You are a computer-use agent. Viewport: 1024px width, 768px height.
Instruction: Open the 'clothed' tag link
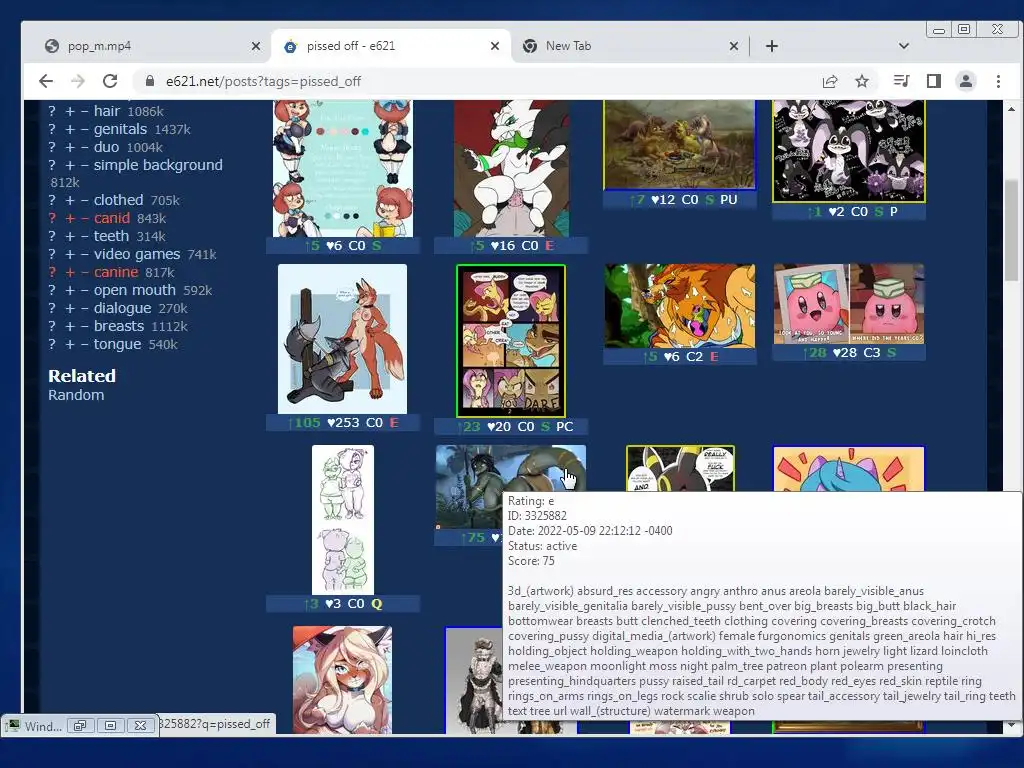[x=118, y=200]
